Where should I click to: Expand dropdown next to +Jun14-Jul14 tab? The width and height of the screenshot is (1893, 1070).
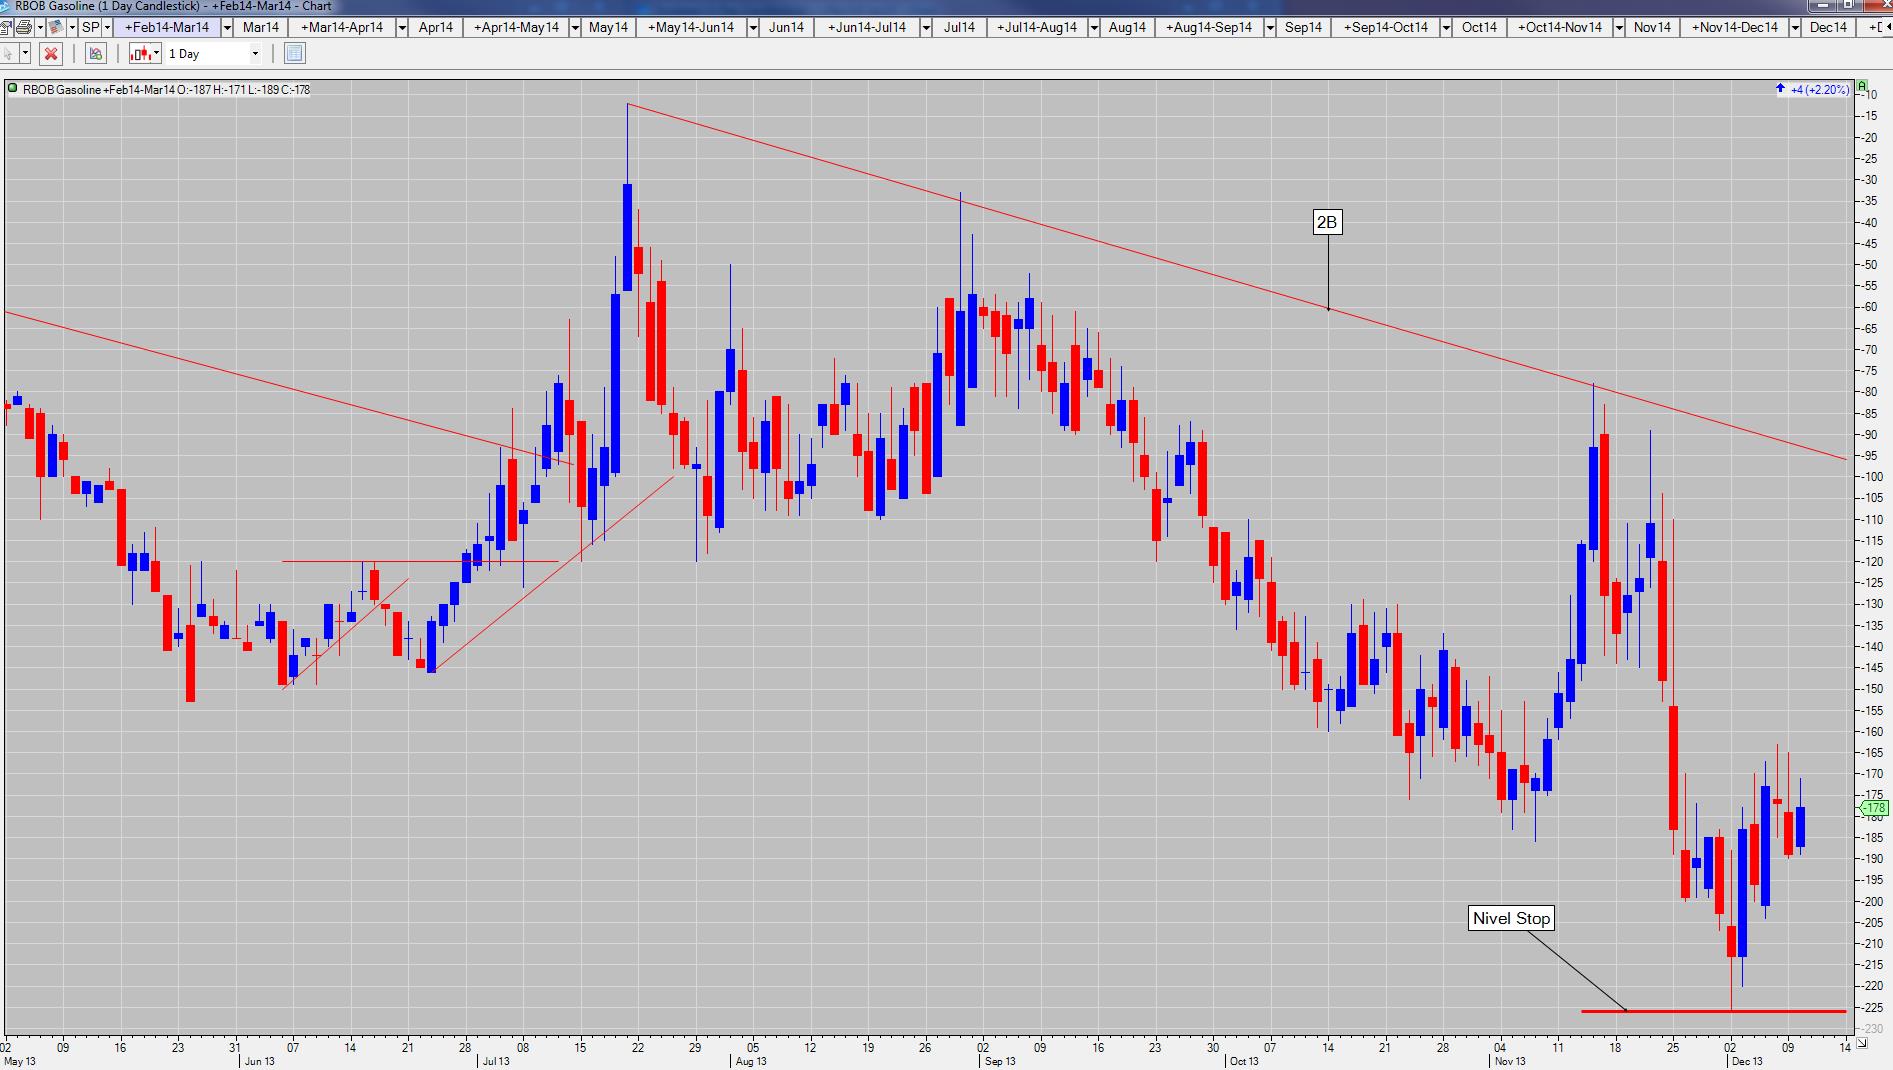click(926, 27)
